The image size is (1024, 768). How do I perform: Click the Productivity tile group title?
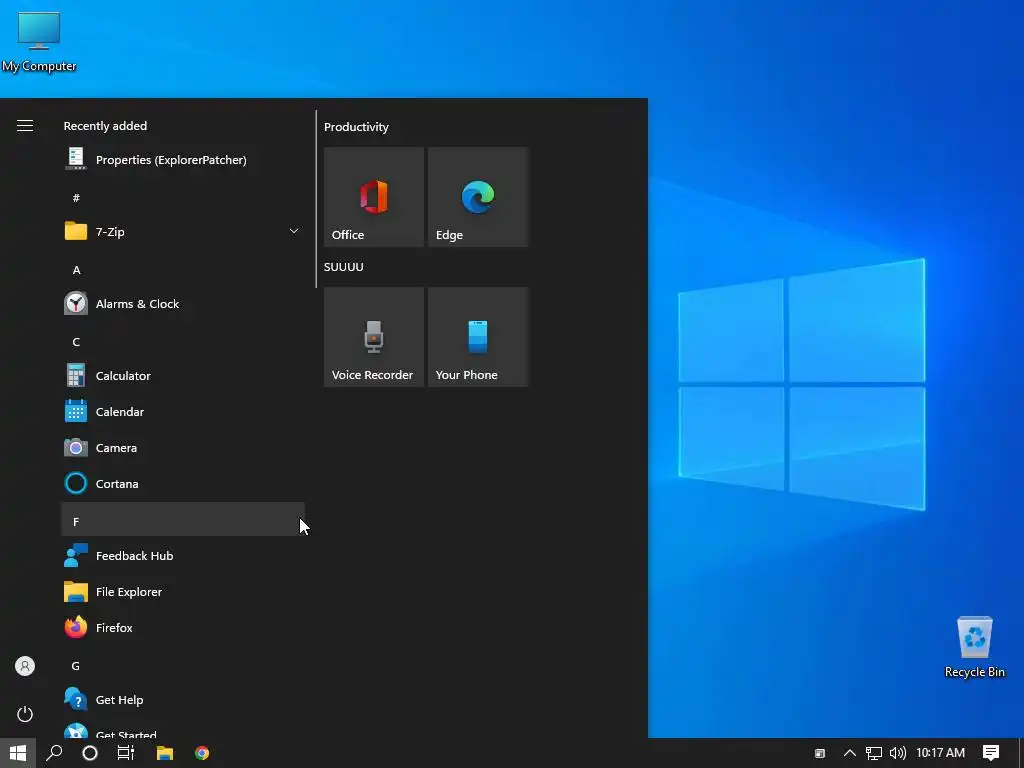(356, 127)
